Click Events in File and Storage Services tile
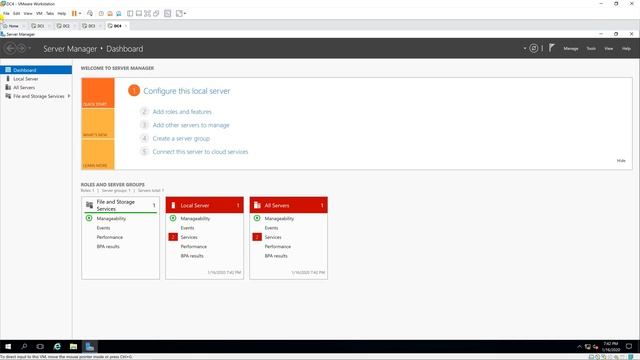Viewport: 640px width, 360px height. click(103, 228)
